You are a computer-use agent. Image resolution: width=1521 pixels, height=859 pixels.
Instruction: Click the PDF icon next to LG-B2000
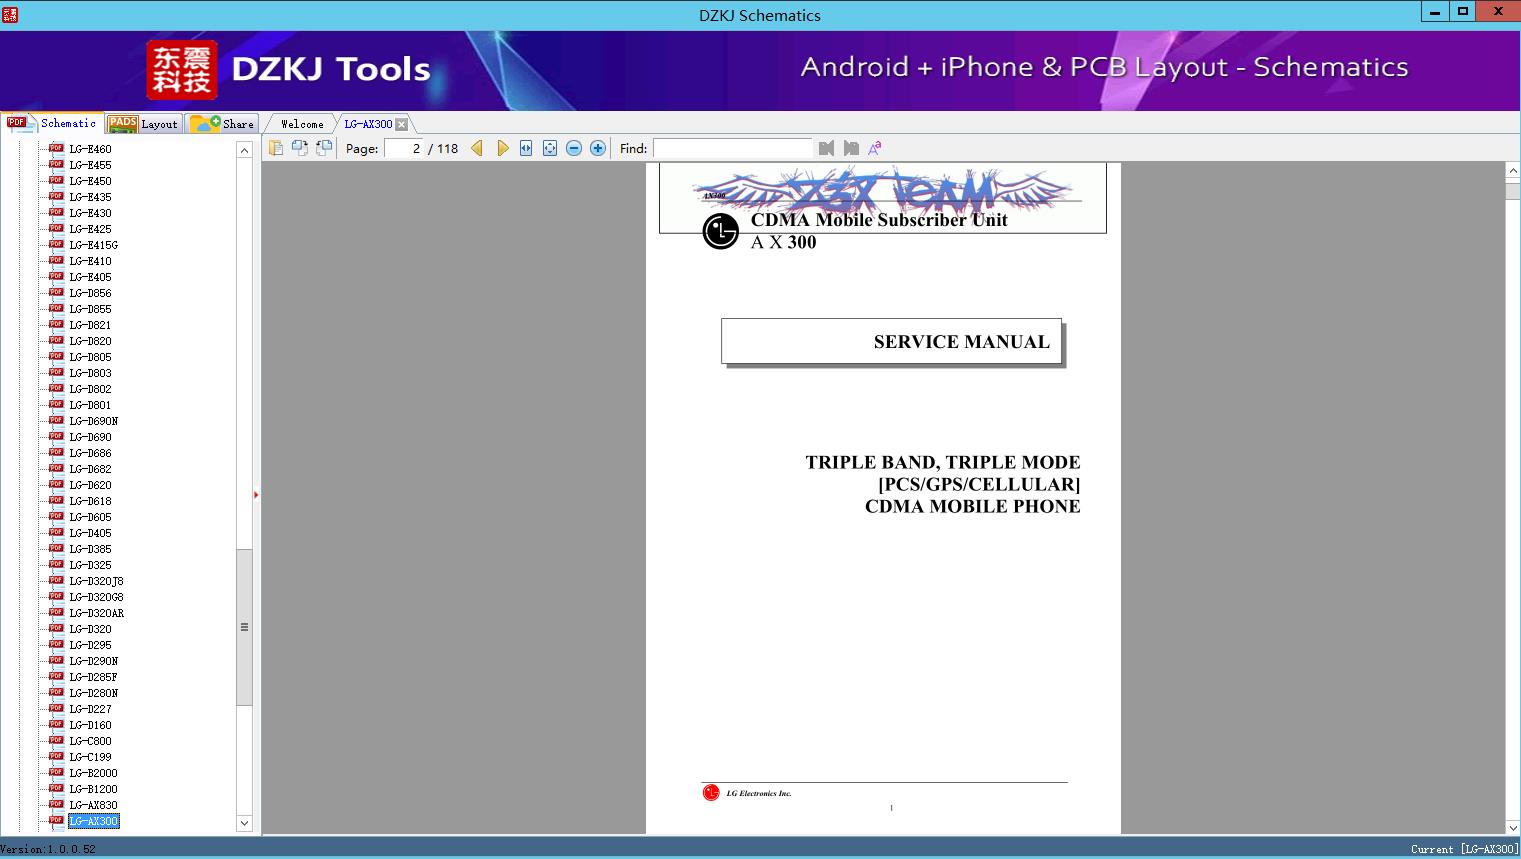point(56,772)
